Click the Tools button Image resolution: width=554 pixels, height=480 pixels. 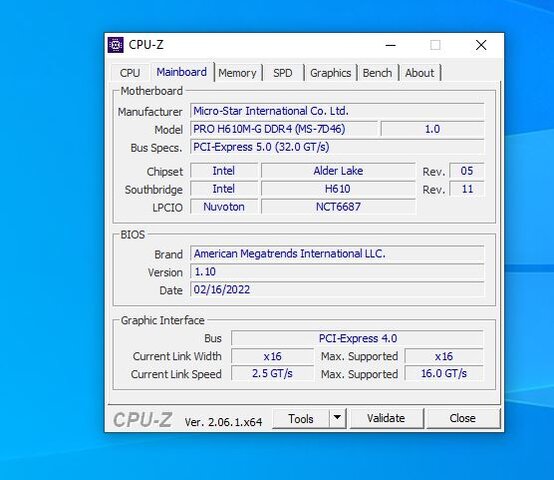pos(301,419)
